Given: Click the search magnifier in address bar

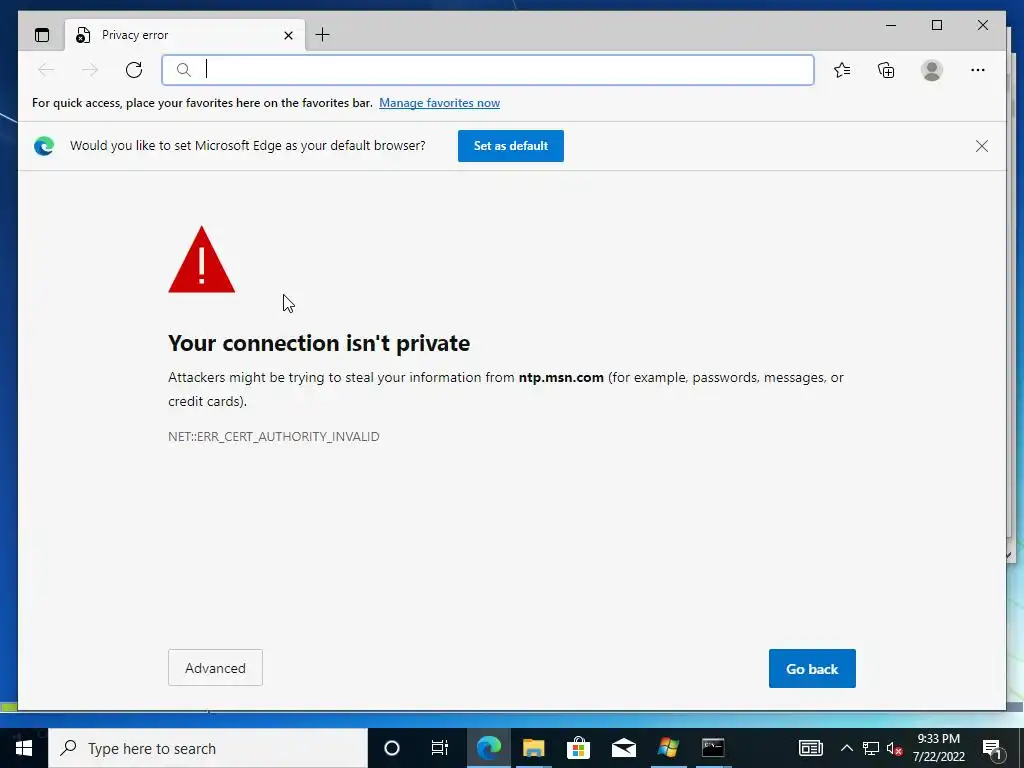Looking at the screenshot, I should [x=184, y=70].
